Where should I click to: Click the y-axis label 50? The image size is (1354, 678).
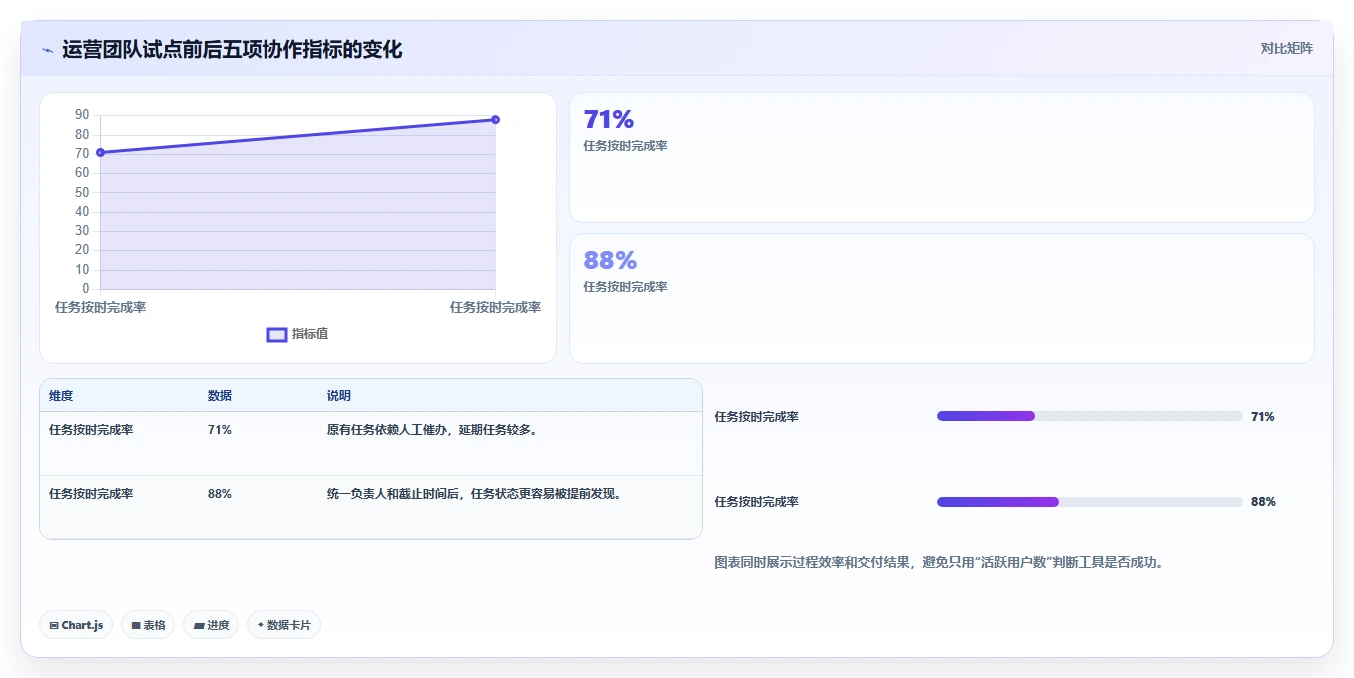[x=82, y=192]
